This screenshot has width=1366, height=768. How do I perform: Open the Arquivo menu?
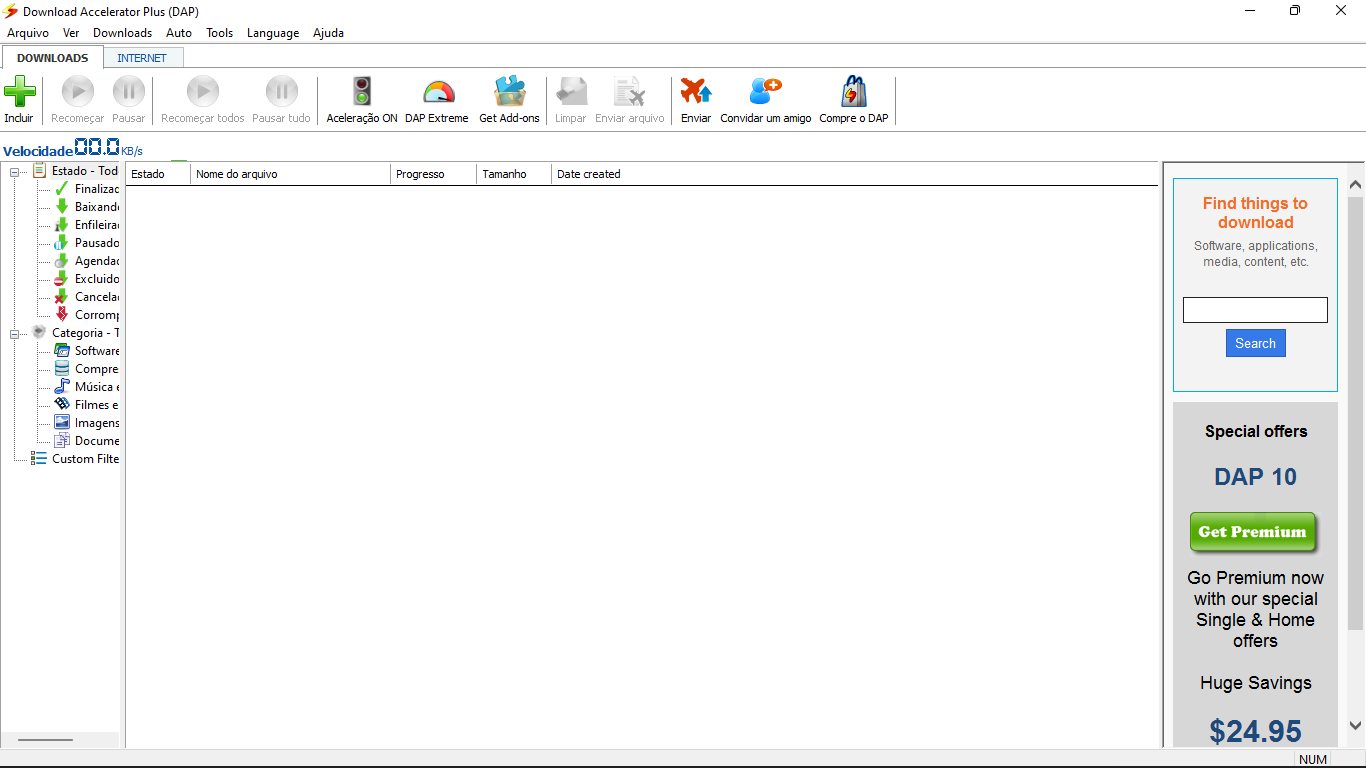(x=28, y=33)
